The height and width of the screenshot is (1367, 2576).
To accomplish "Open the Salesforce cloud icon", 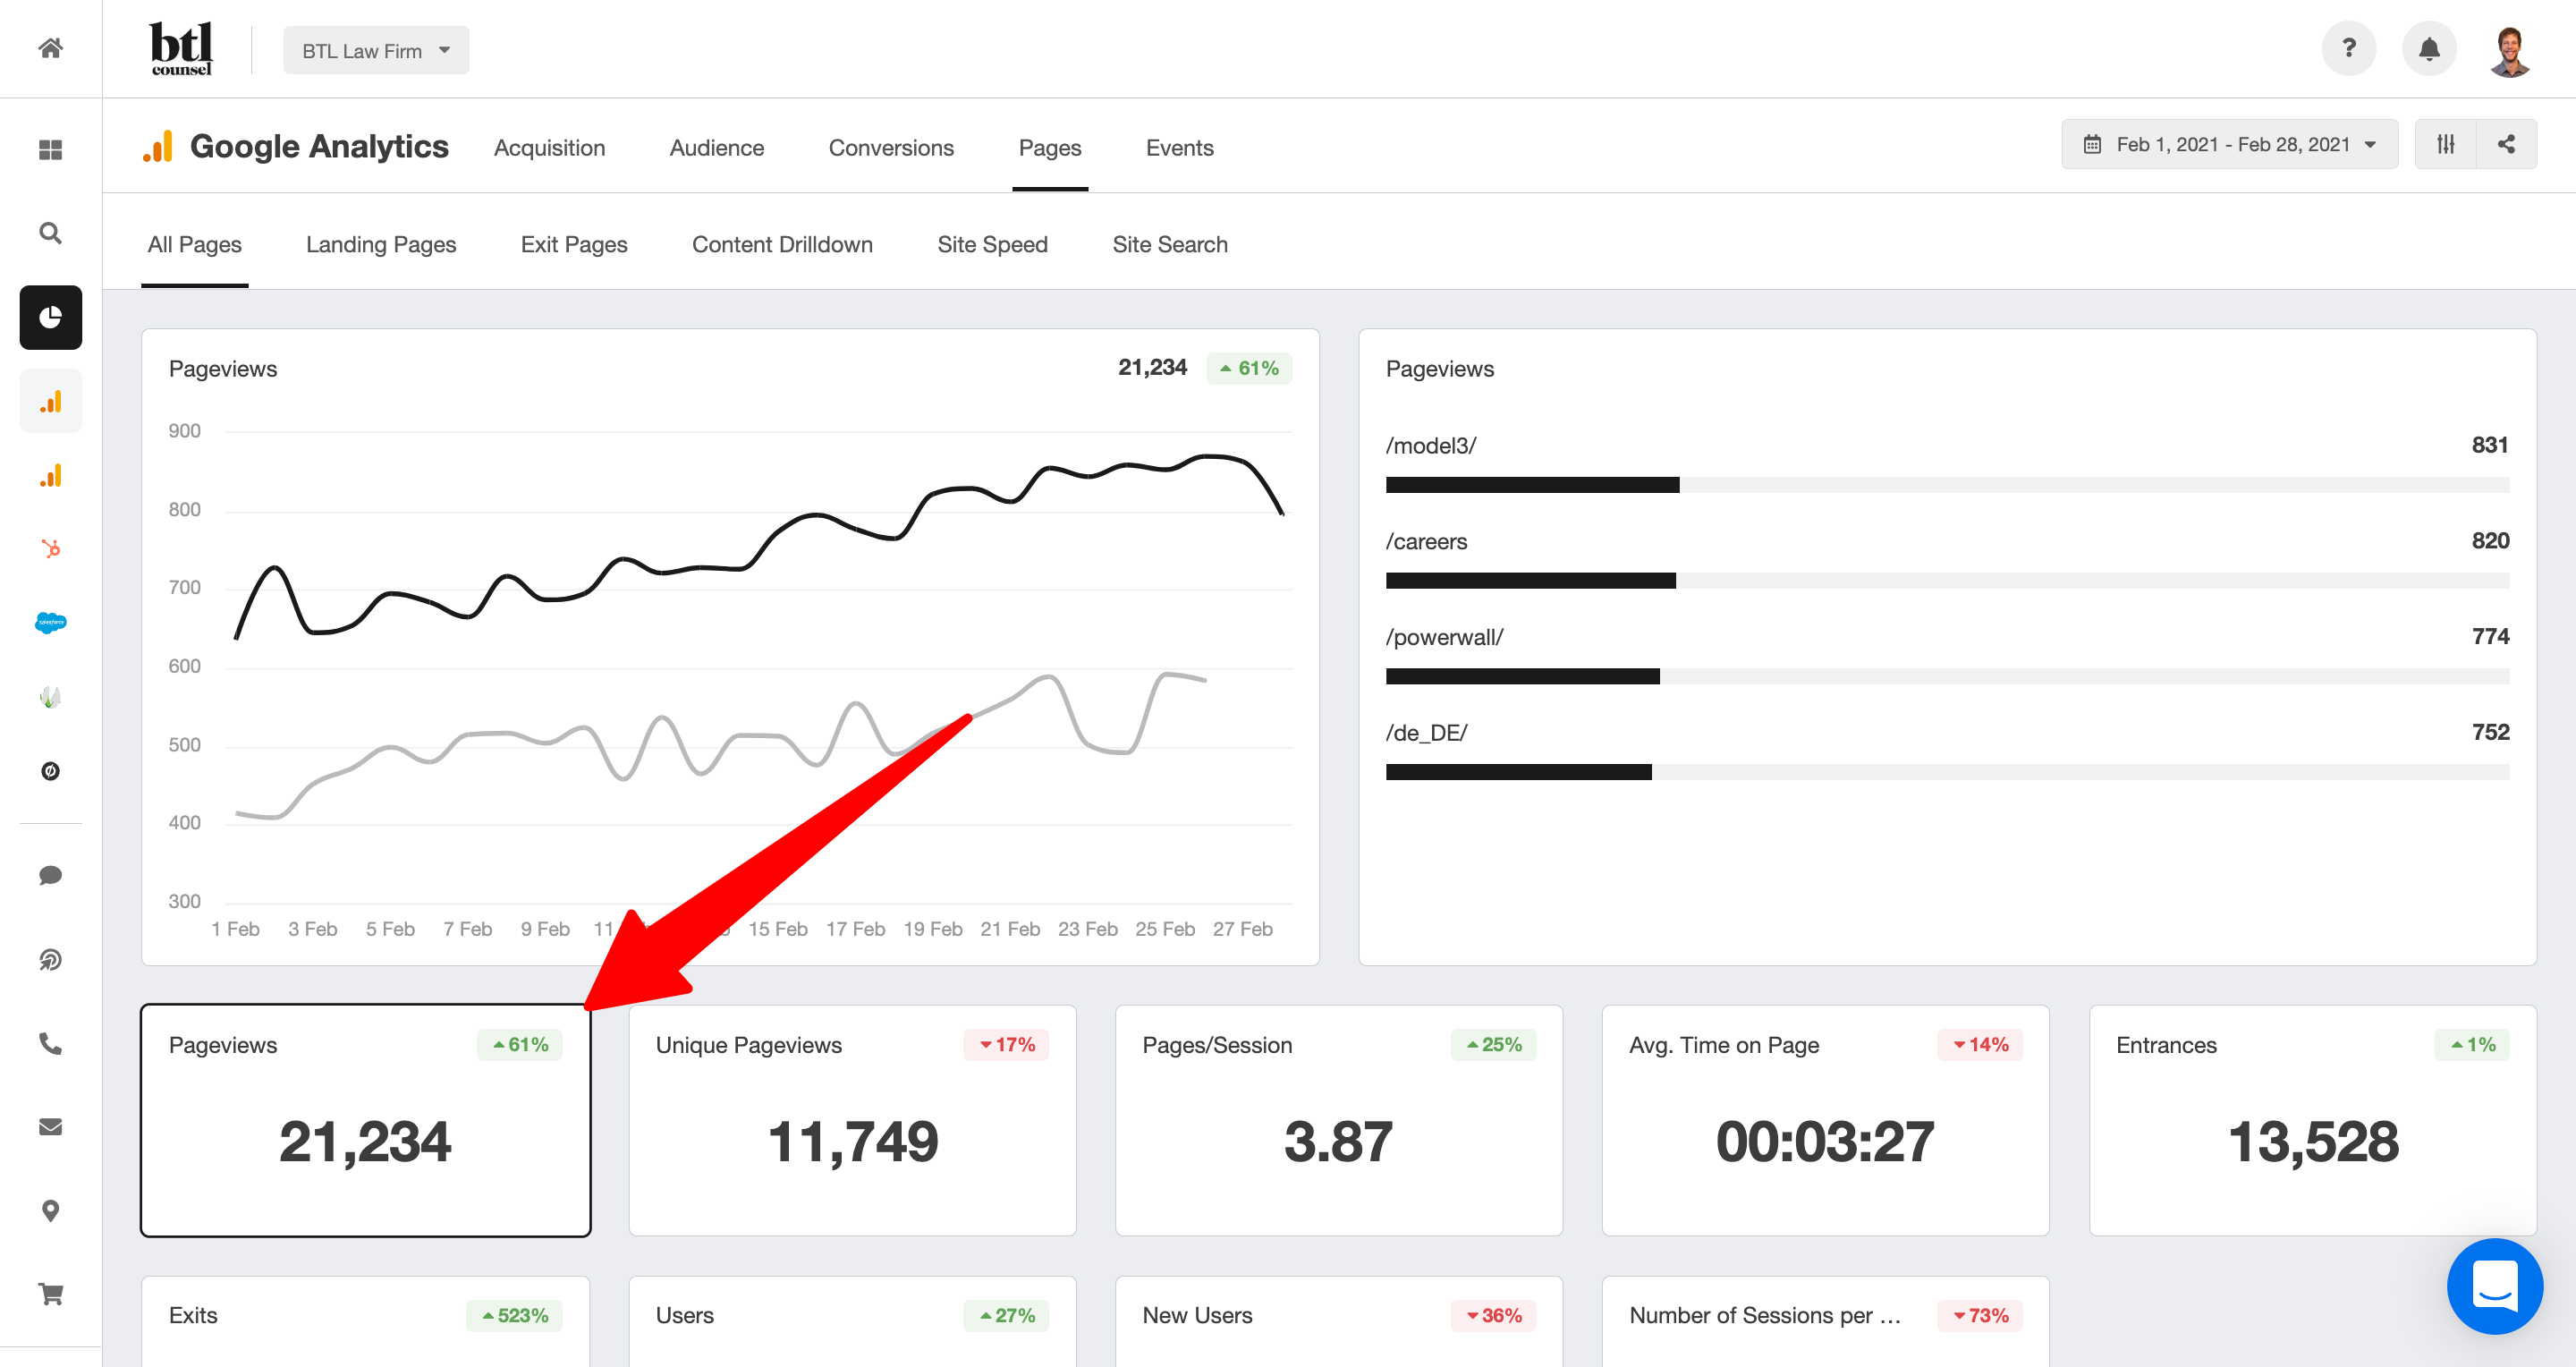I will pos(50,622).
